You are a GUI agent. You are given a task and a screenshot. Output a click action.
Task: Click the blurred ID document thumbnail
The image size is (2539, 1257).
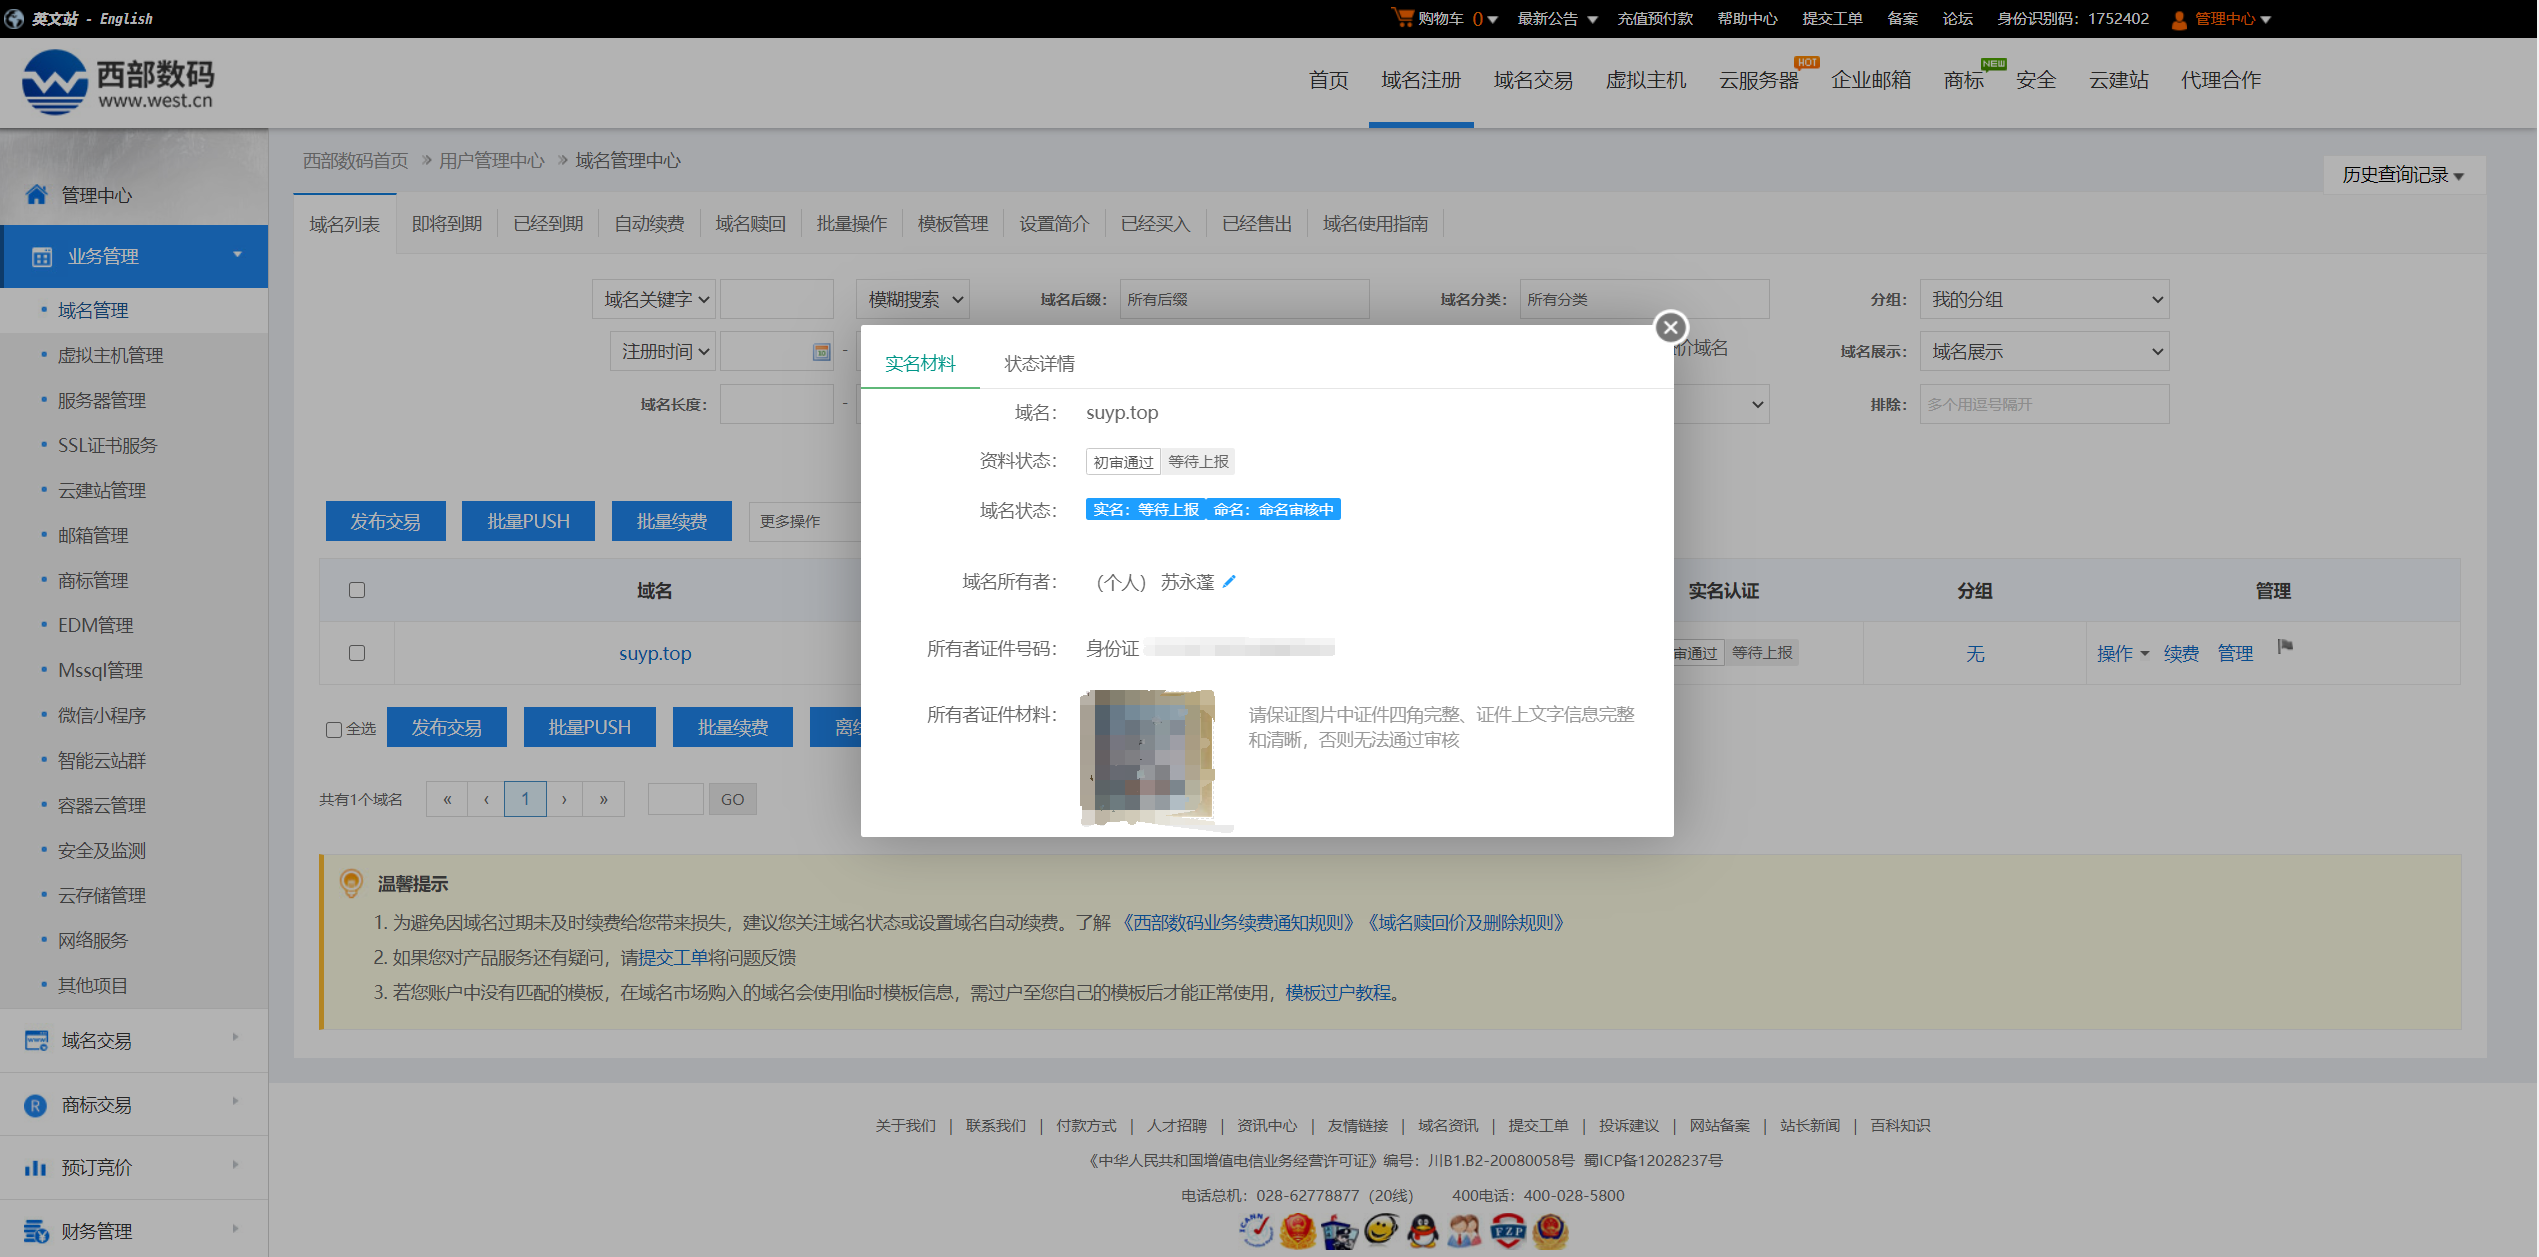[1150, 756]
